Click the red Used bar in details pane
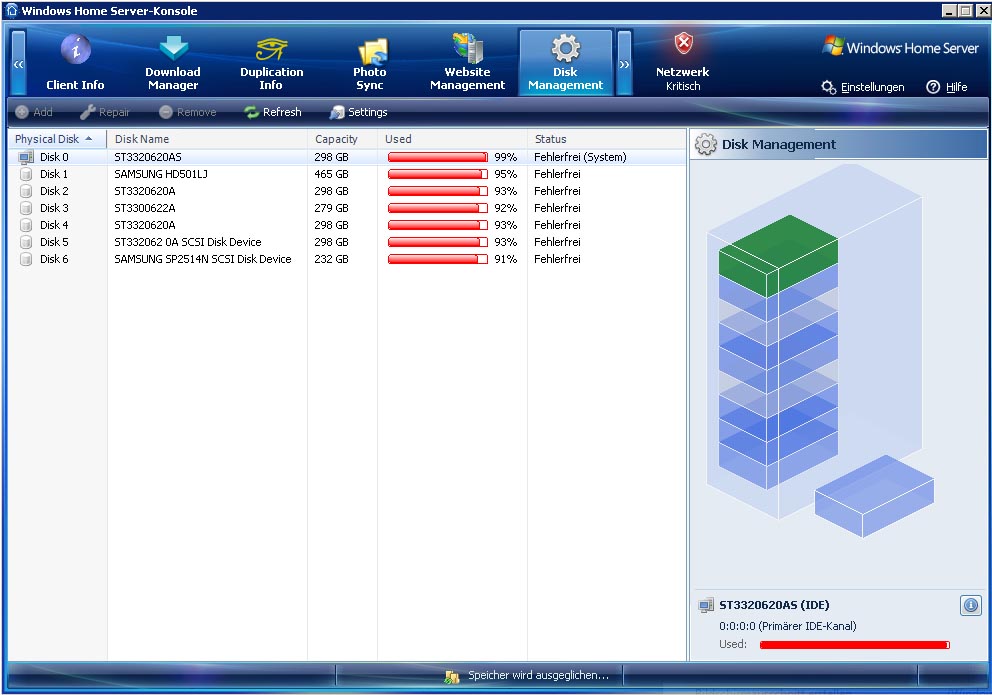The height and width of the screenshot is (695, 992). tap(855, 645)
